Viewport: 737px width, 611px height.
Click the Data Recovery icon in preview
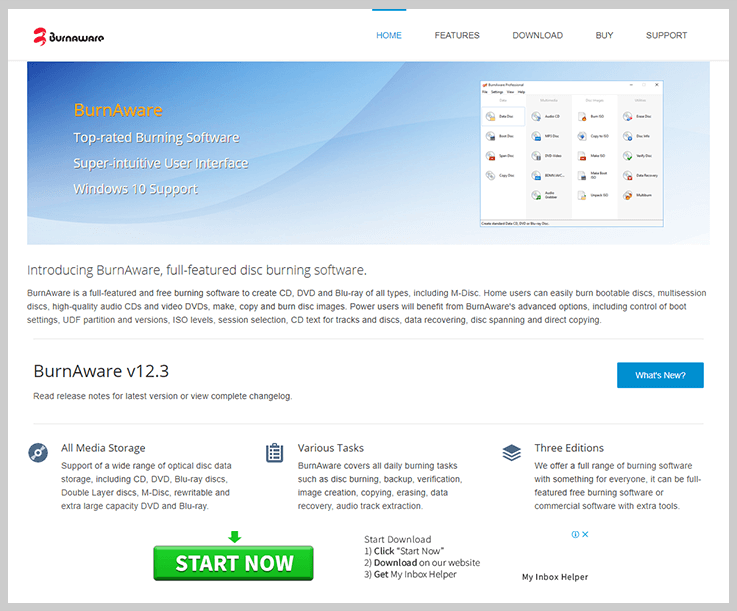(x=628, y=175)
